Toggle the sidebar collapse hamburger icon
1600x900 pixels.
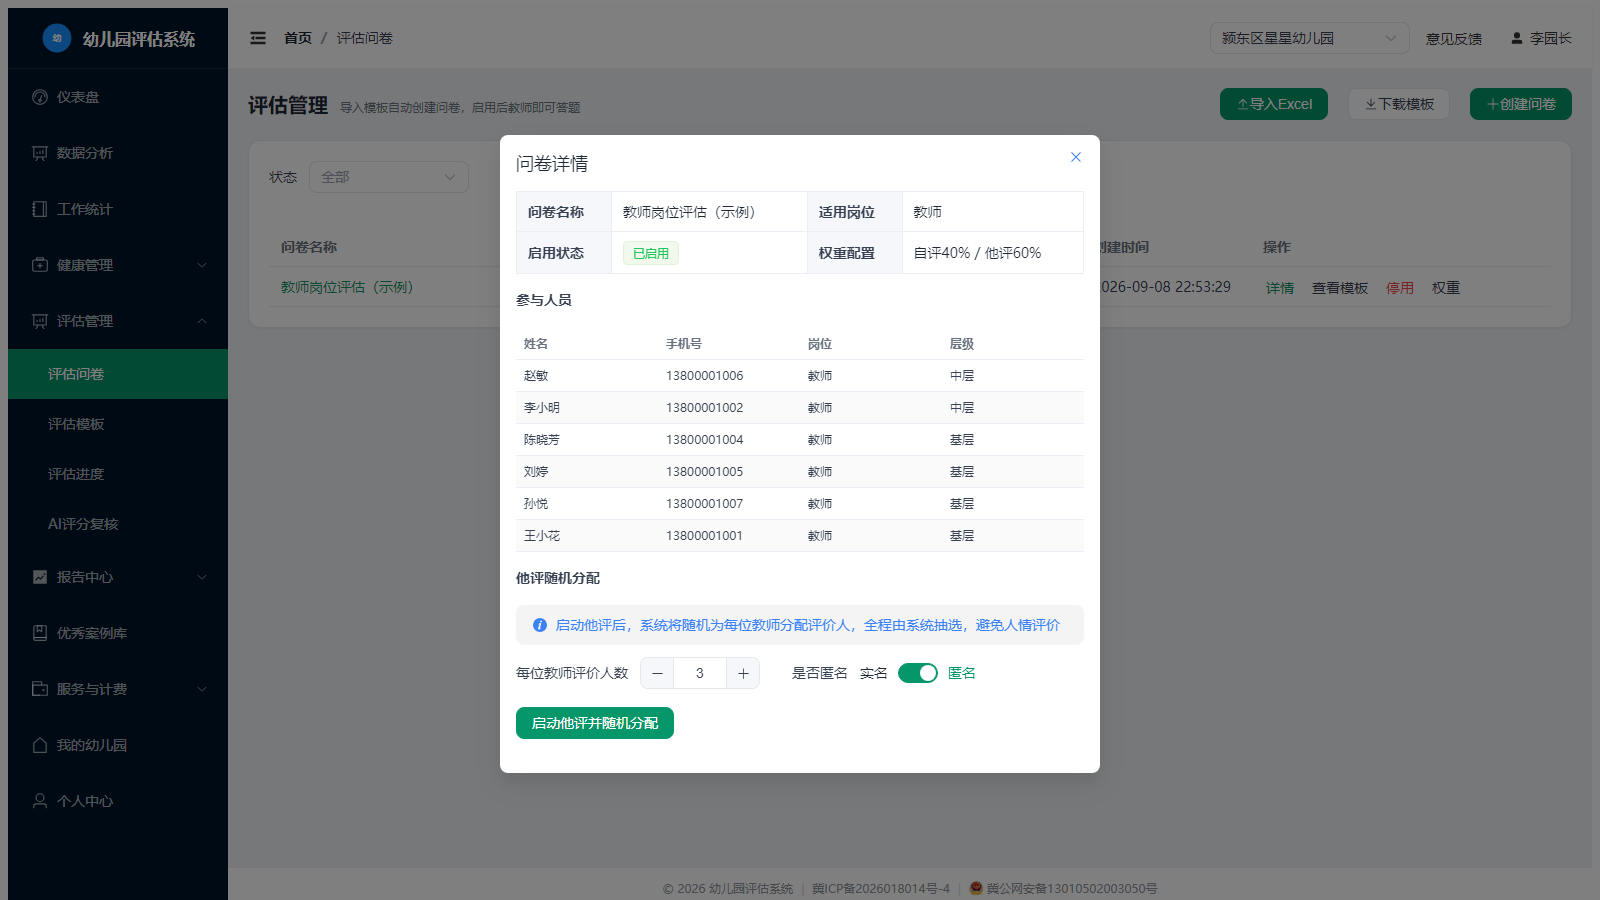[x=258, y=38]
